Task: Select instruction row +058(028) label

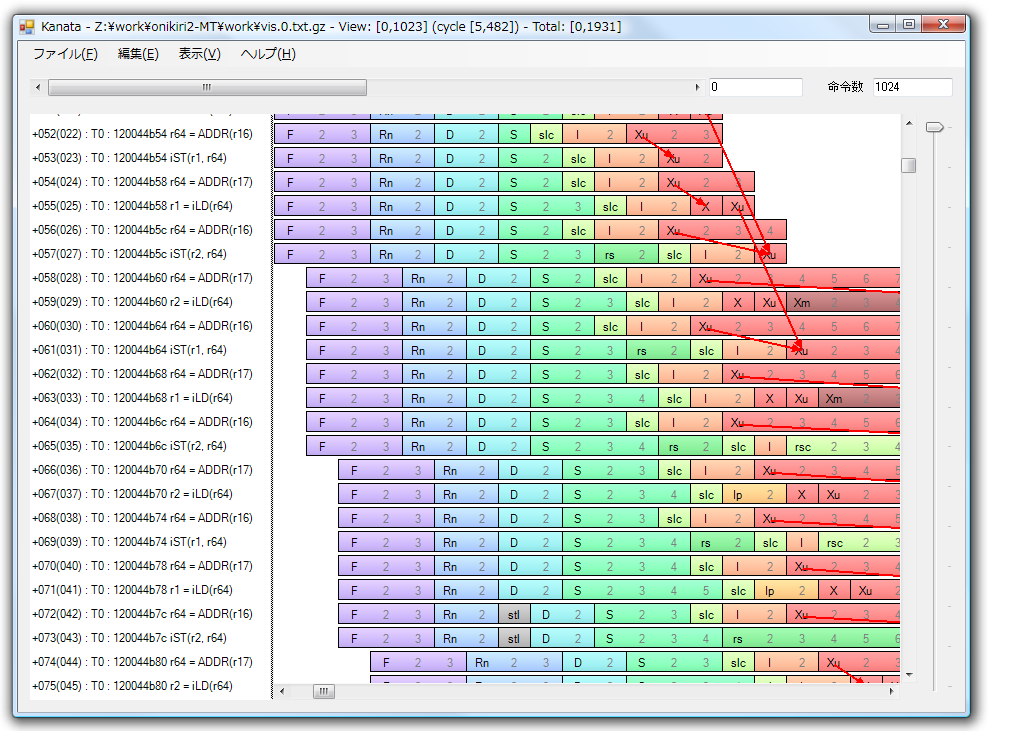Action: 142,278
